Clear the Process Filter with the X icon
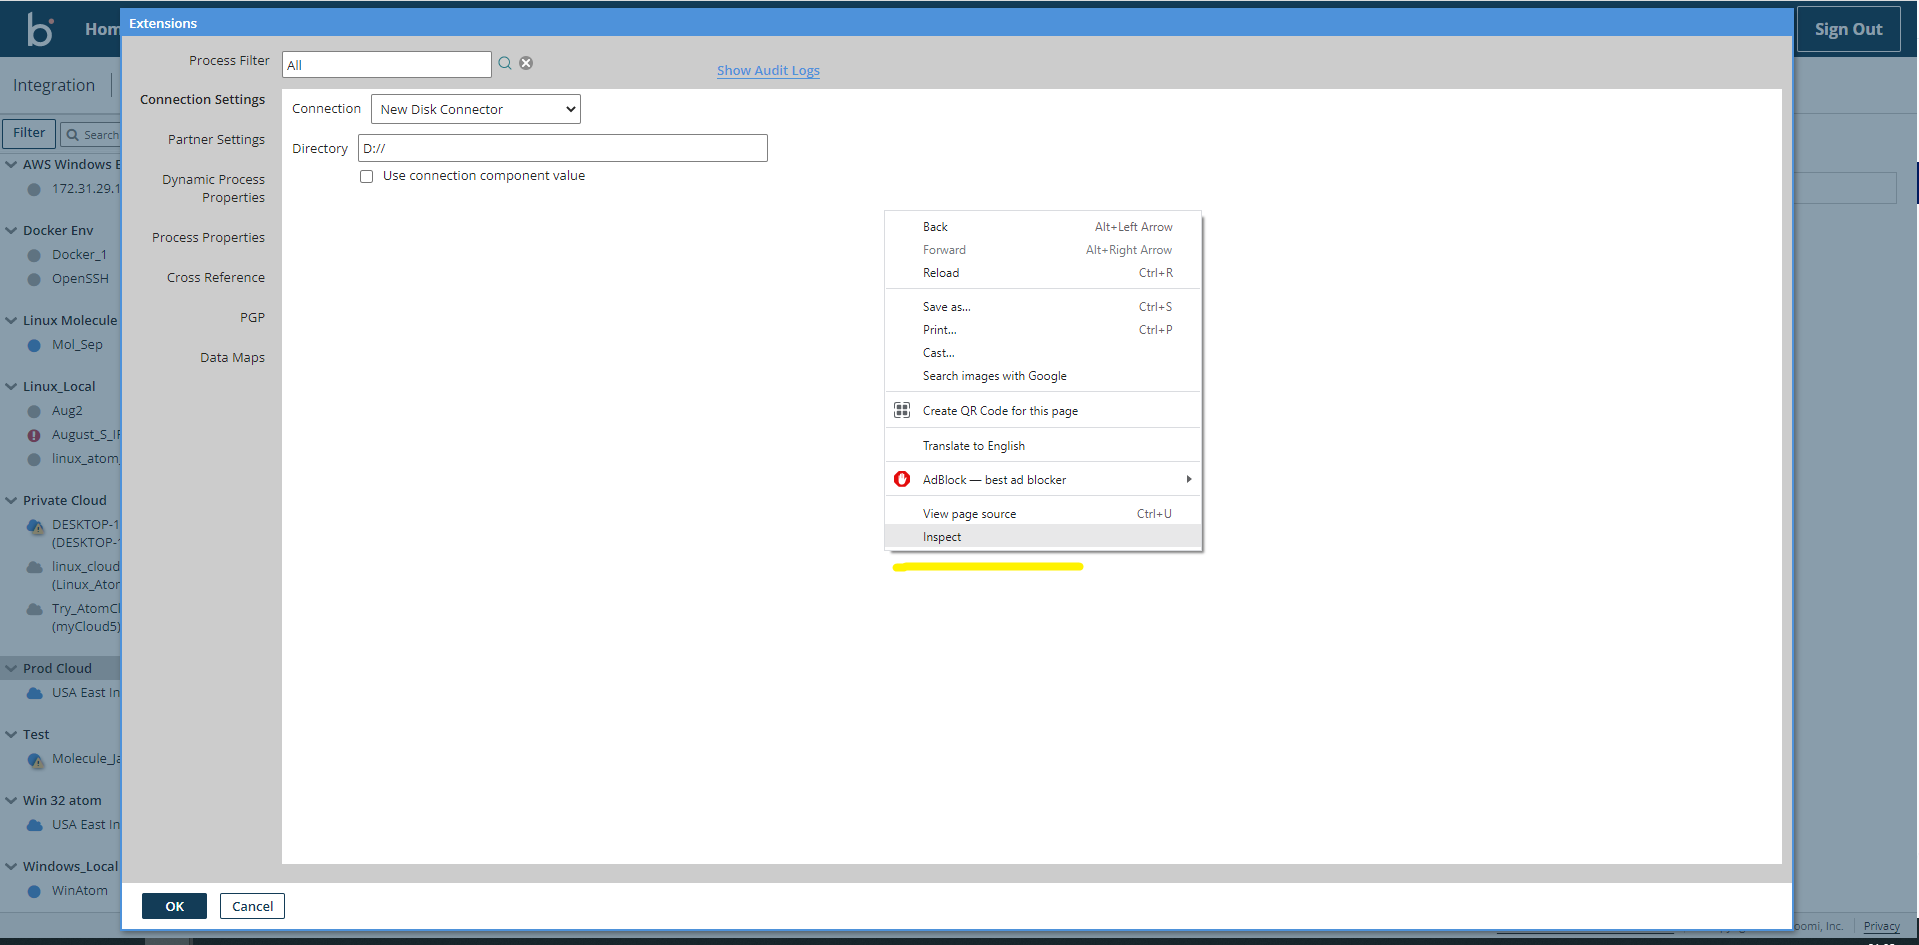This screenshot has width=1919, height=945. [526, 63]
